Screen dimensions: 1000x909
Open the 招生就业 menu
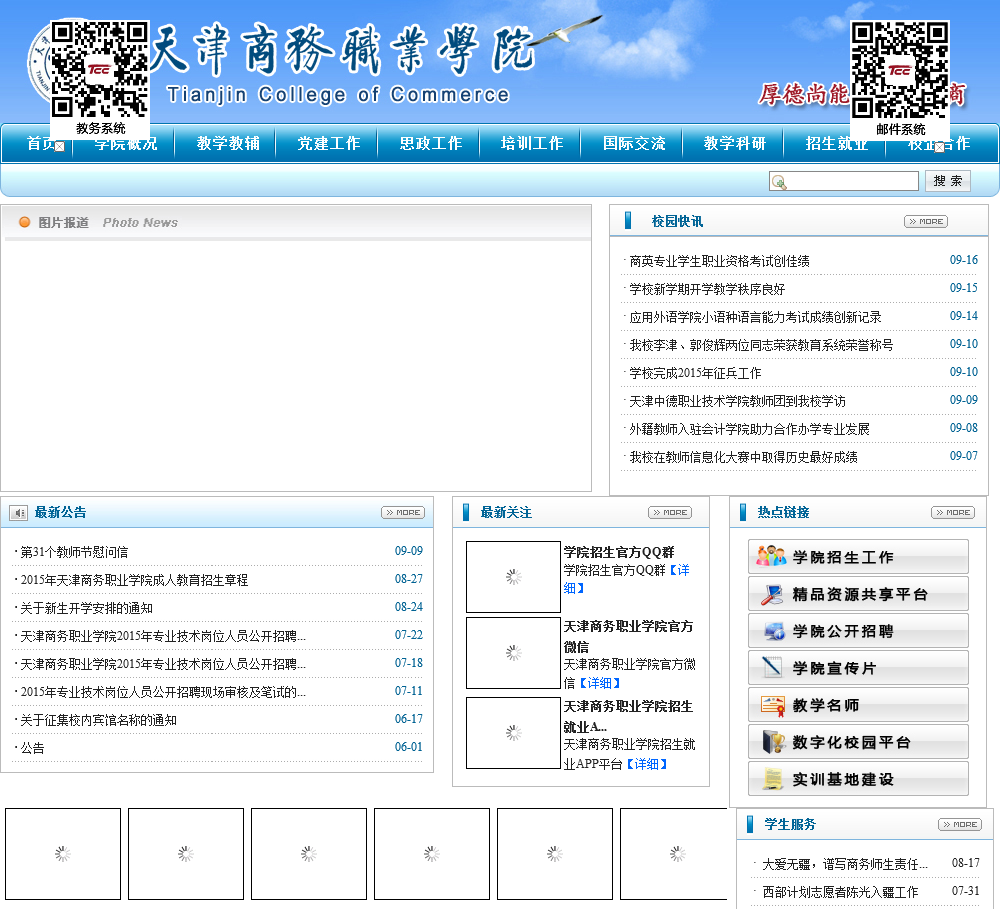tap(836, 144)
